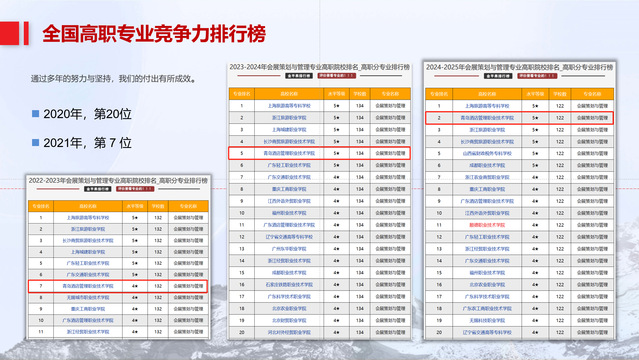Select the blue bullet beside 2020年，第20位
Screen dimensions: 639x360
[x=35, y=113]
